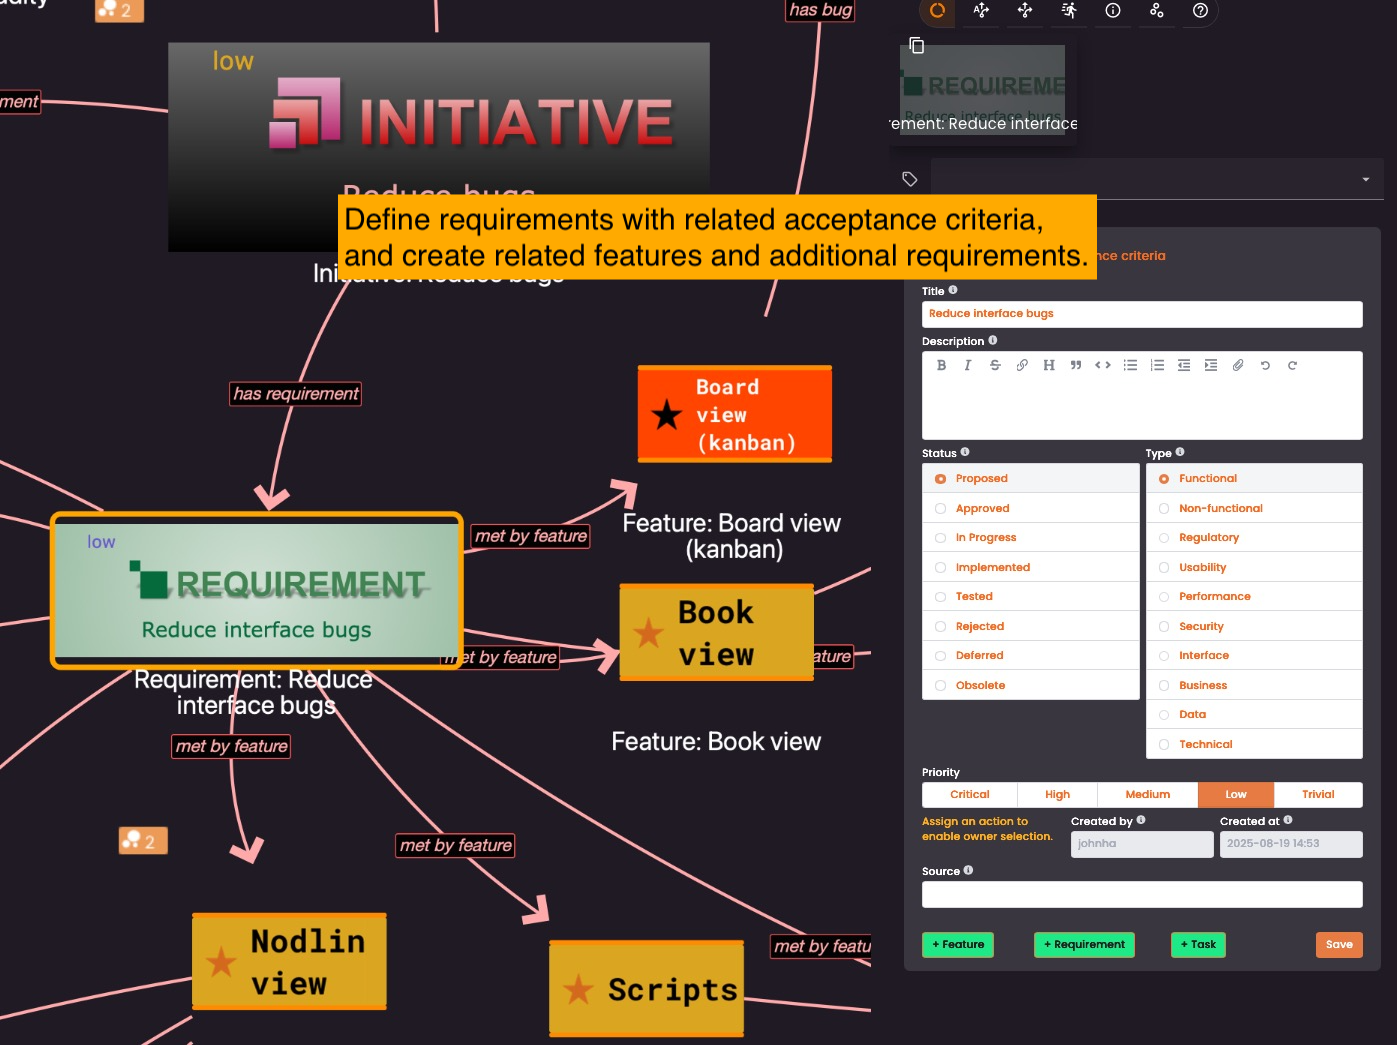
Task: Click into the Source input field
Action: click(x=1141, y=895)
